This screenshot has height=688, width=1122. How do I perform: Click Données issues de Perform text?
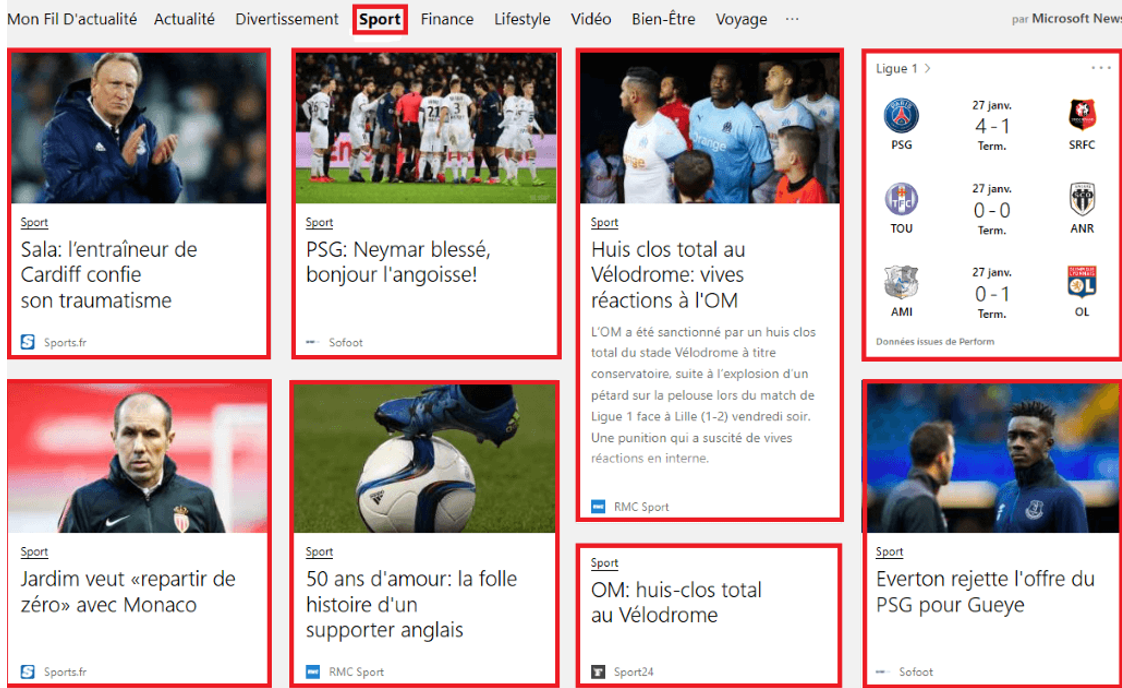click(935, 341)
